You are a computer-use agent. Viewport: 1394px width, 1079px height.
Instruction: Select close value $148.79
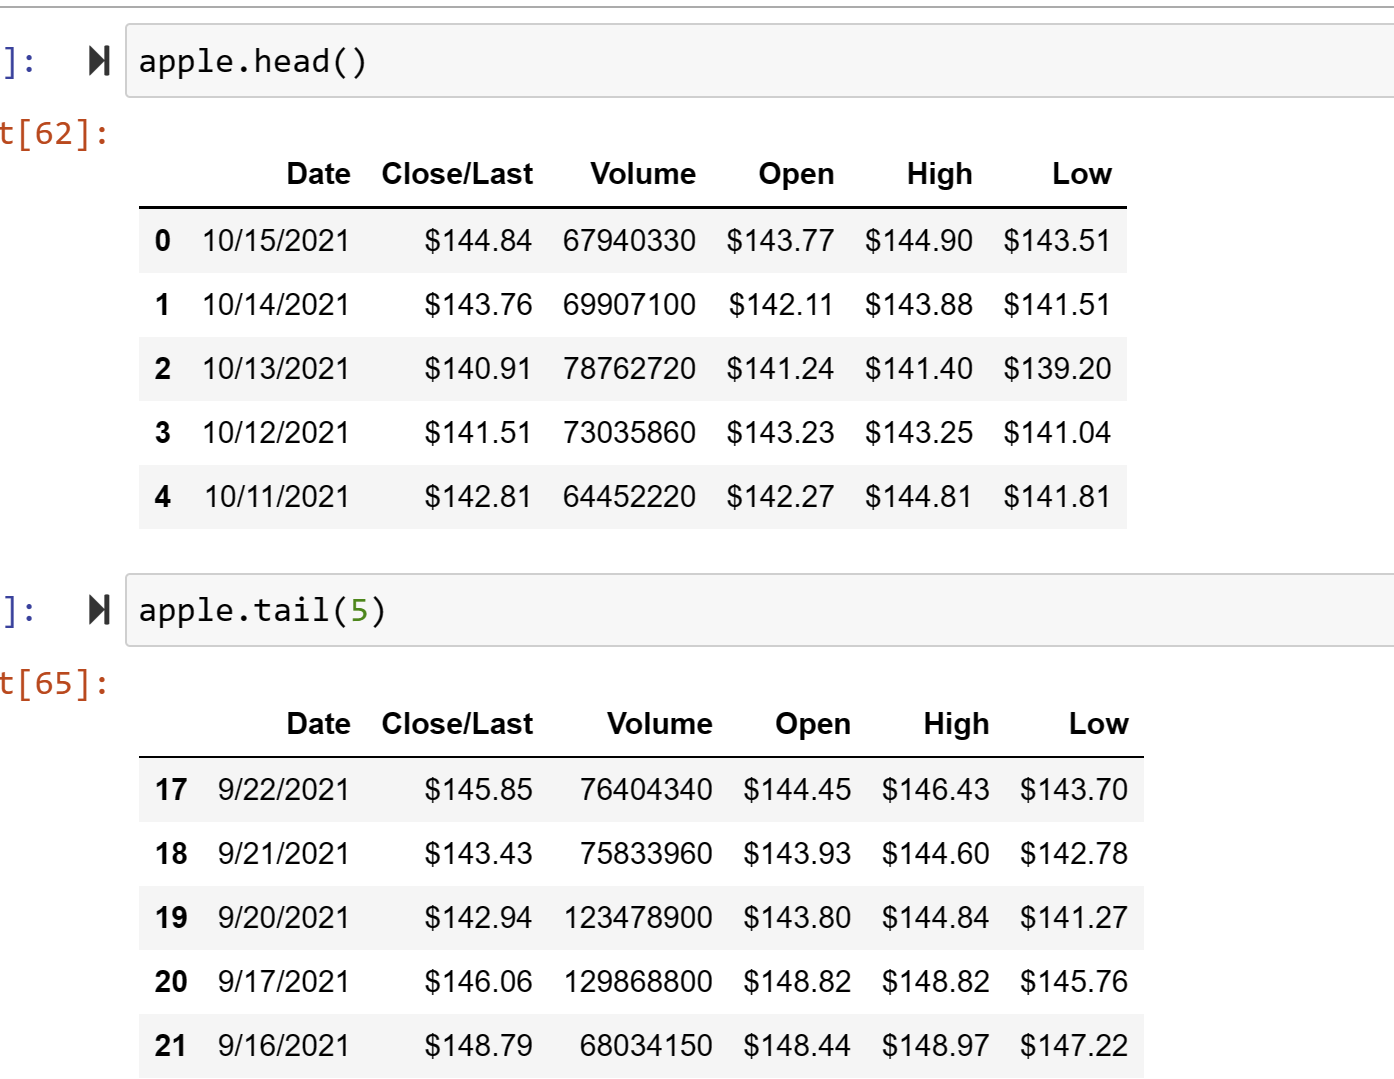(x=478, y=1046)
